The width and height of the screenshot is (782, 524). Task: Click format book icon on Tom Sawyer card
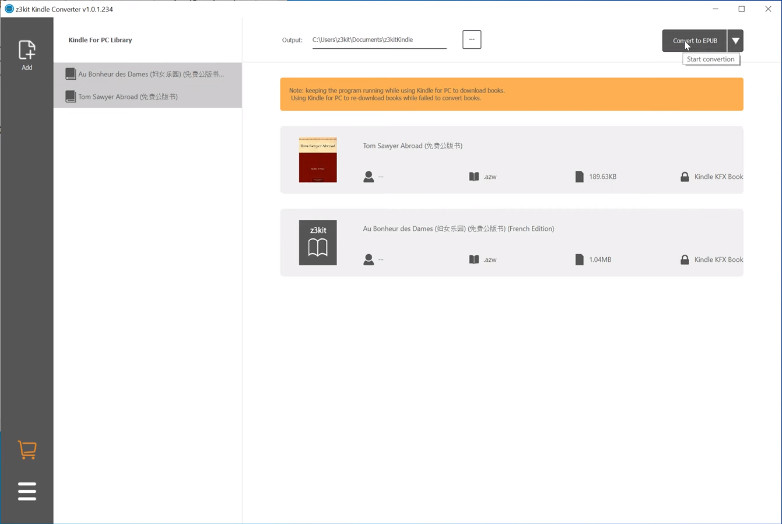(x=474, y=176)
